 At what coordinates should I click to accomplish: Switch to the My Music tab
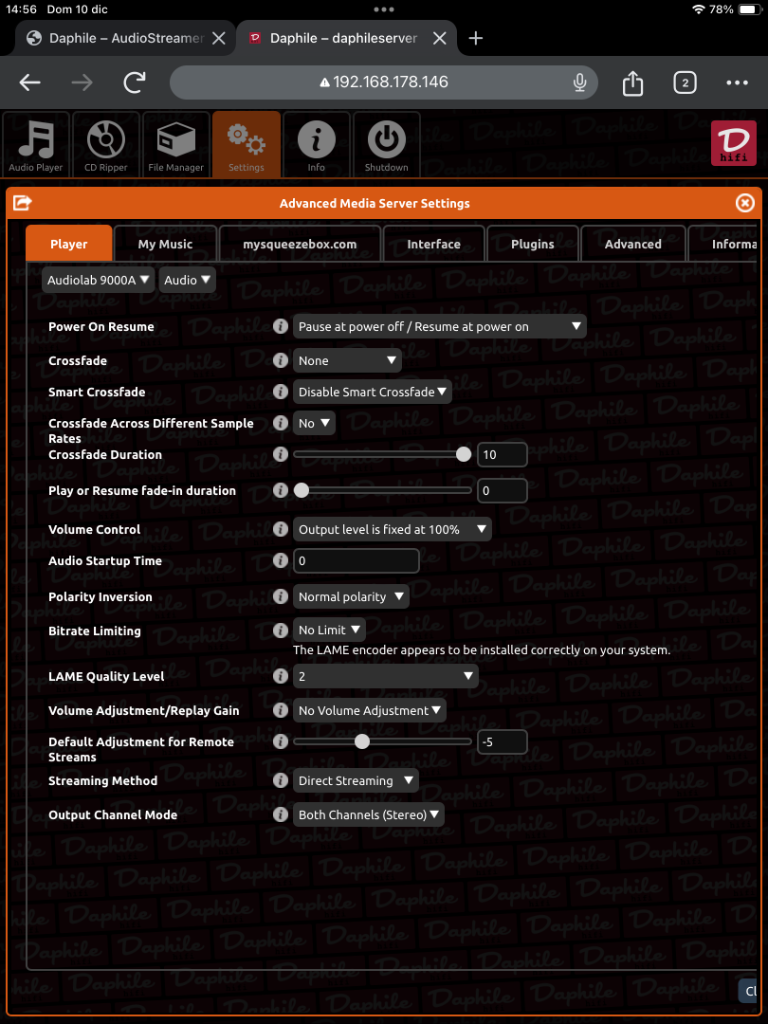(x=165, y=244)
